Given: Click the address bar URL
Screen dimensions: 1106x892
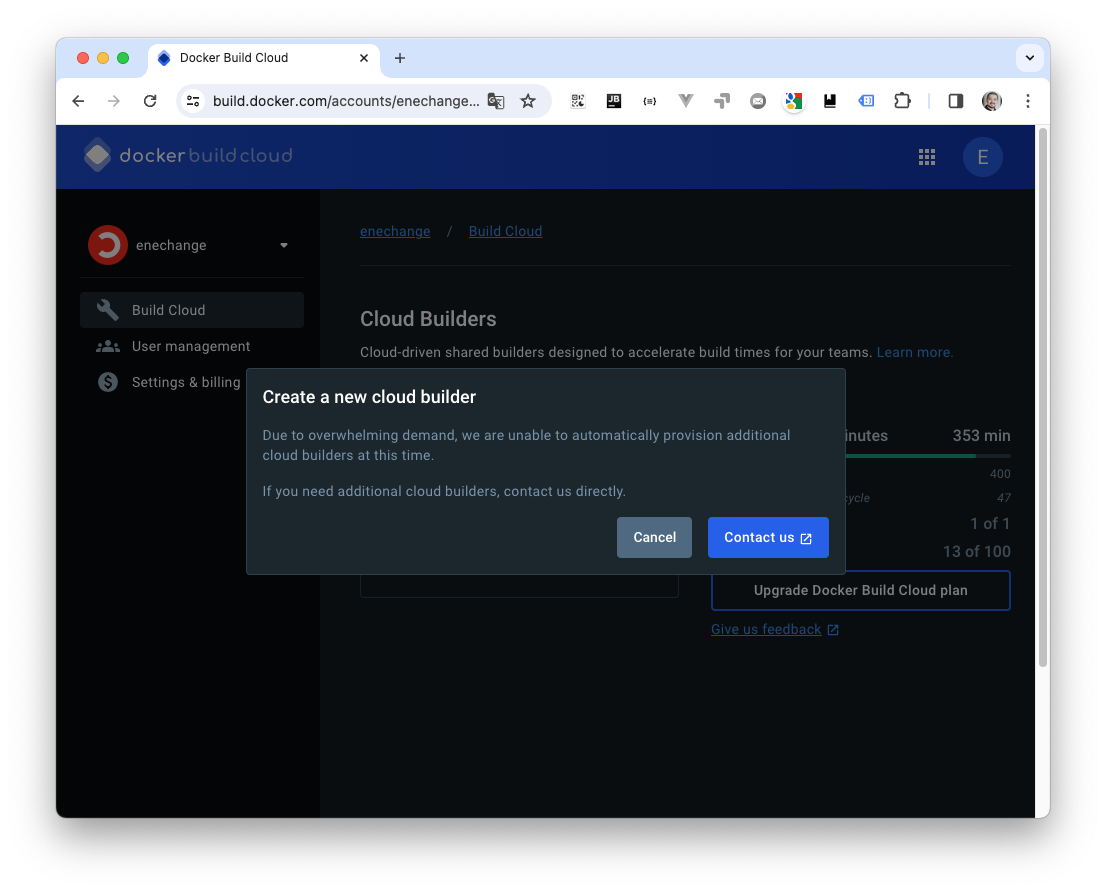Looking at the screenshot, I should coord(346,101).
